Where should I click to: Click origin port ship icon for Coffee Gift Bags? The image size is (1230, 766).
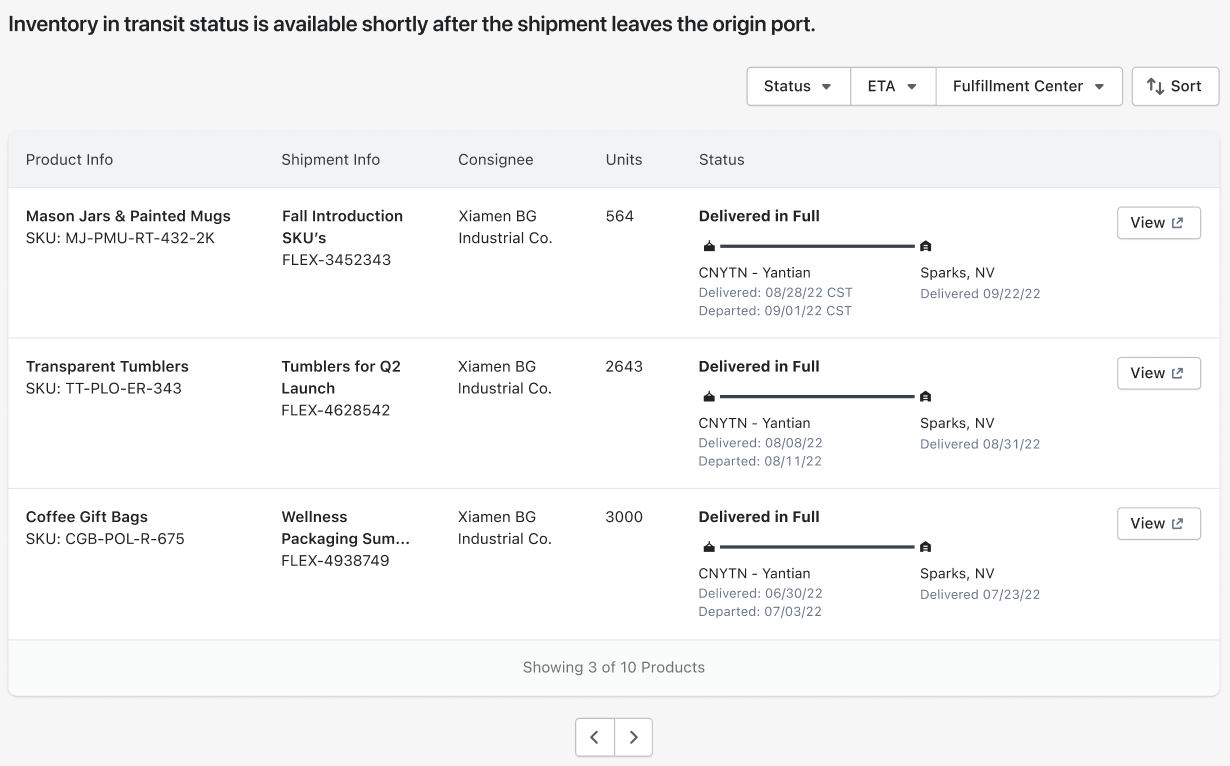coord(709,547)
